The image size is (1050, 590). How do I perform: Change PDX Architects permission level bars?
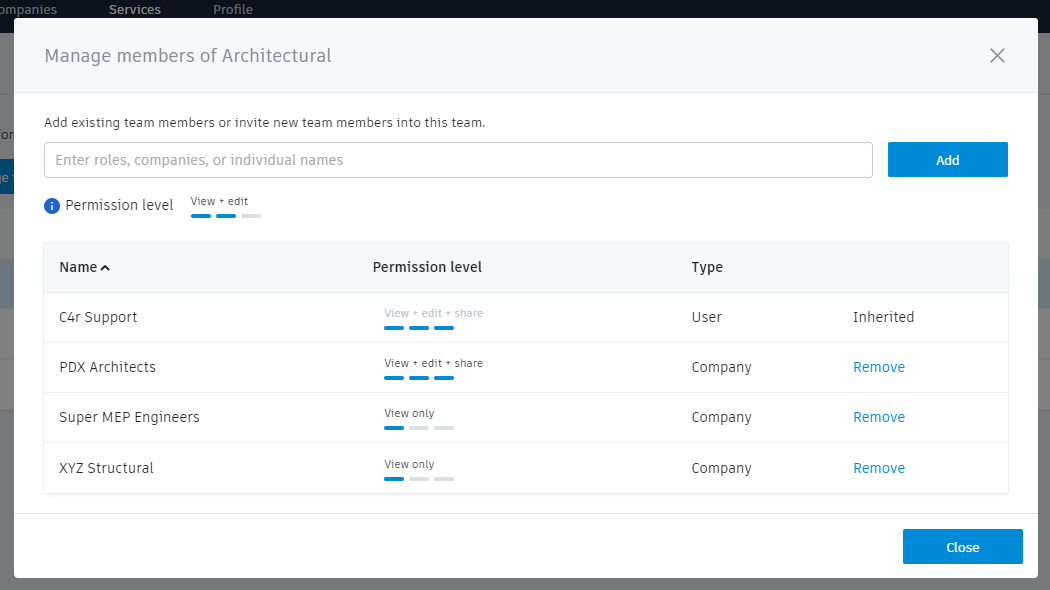point(419,378)
